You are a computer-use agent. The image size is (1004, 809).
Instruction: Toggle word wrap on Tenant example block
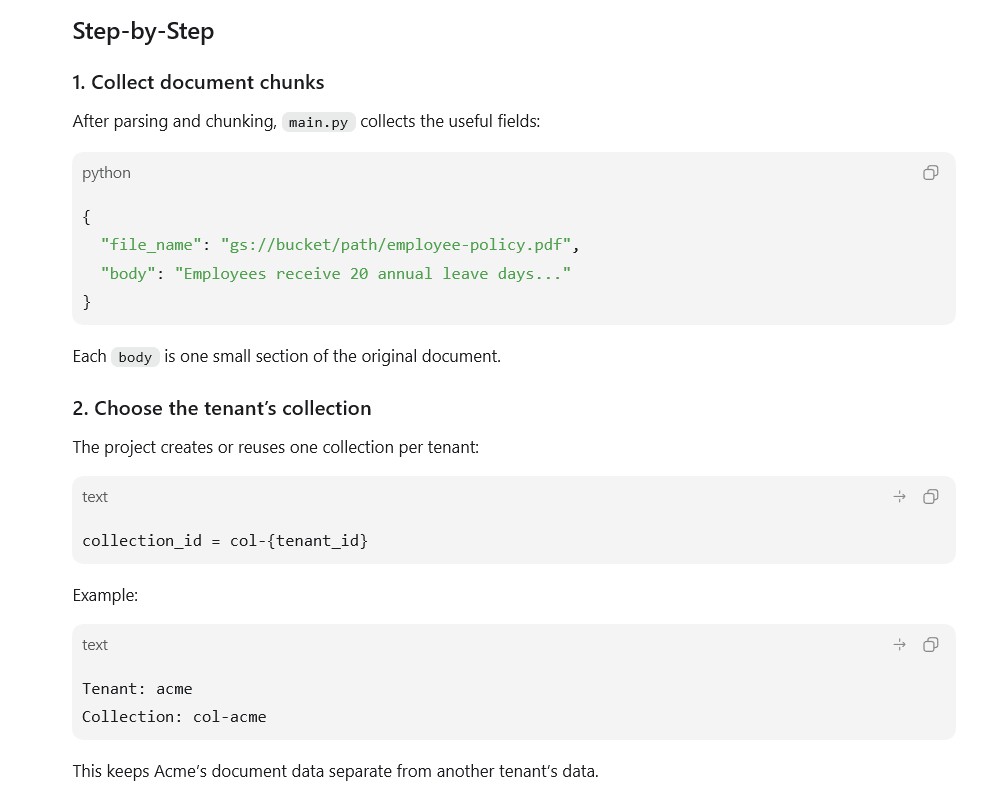(900, 645)
